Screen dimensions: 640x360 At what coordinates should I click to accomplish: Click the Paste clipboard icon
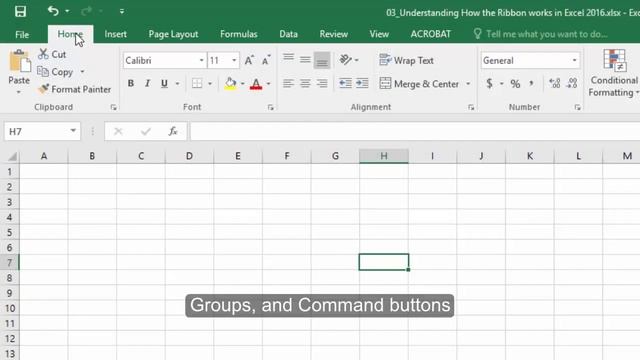pyautogui.click(x=19, y=61)
